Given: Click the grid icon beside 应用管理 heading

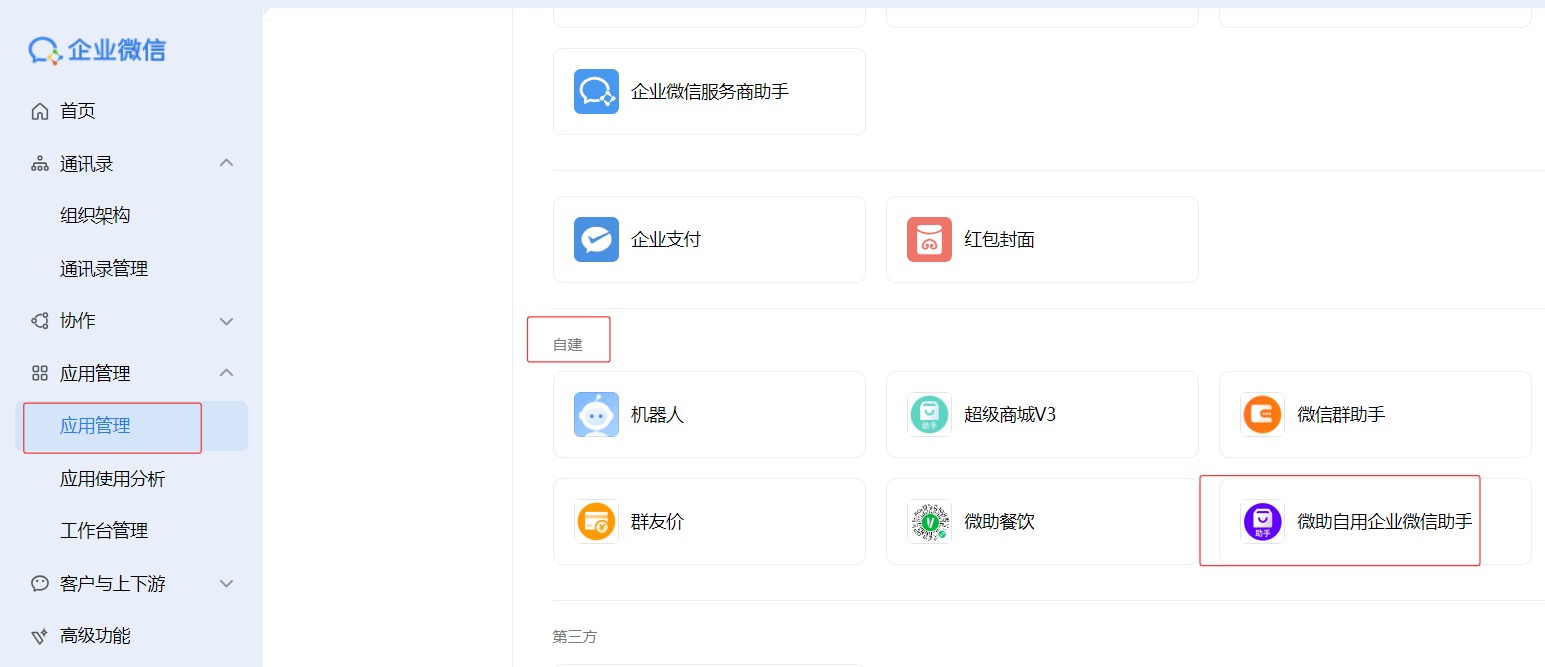Looking at the screenshot, I should 40,373.
